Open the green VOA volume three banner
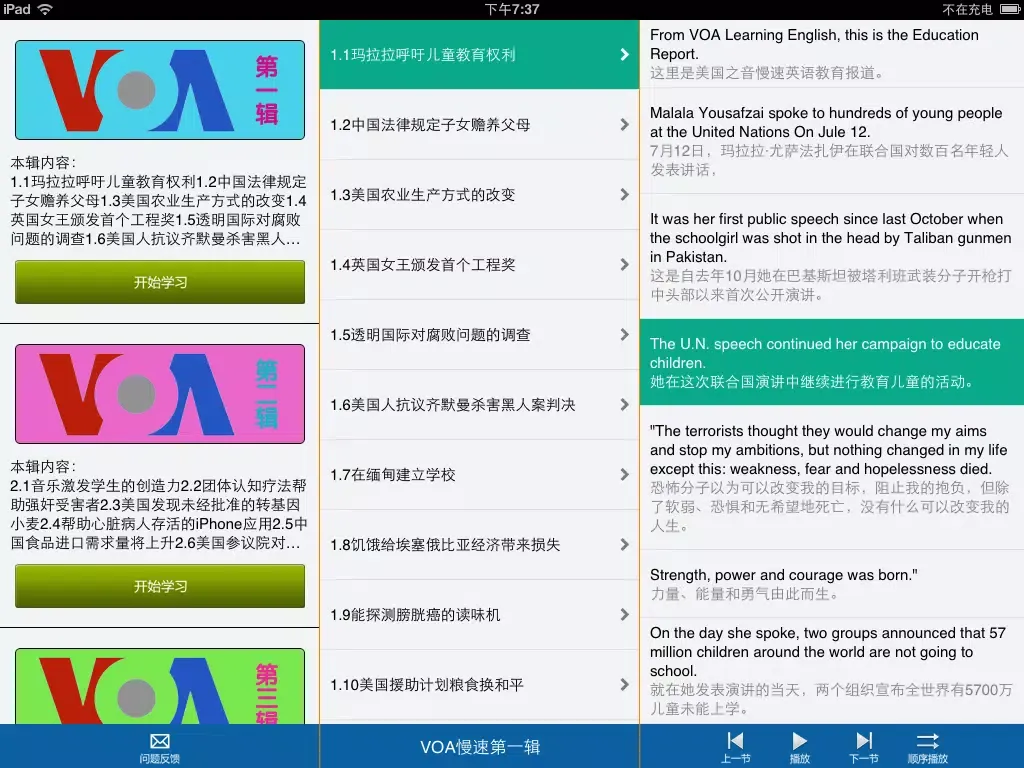Image resolution: width=1024 pixels, height=768 pixels. [x=160, y=686]
